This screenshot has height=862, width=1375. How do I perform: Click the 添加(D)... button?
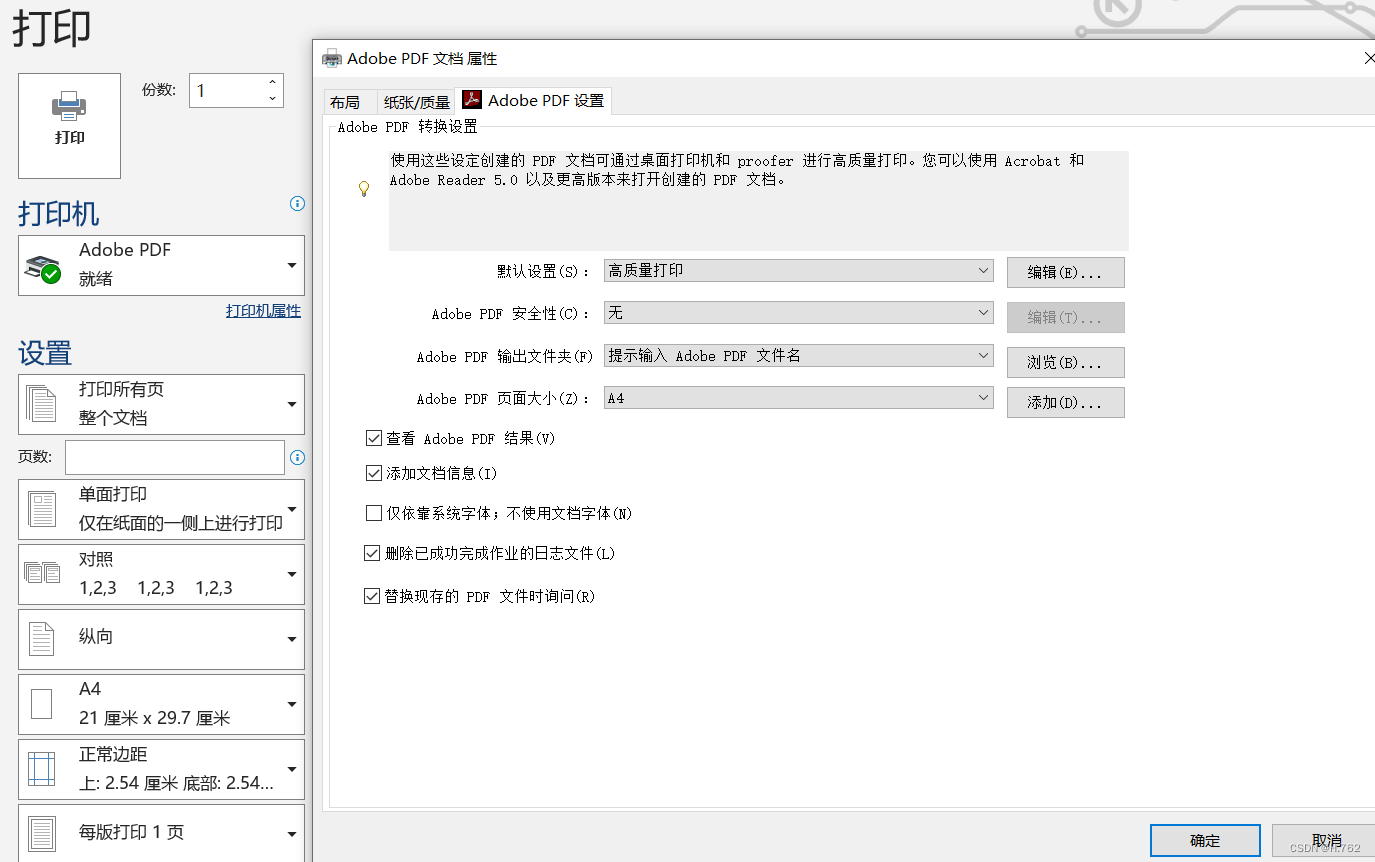point(1065,402)
